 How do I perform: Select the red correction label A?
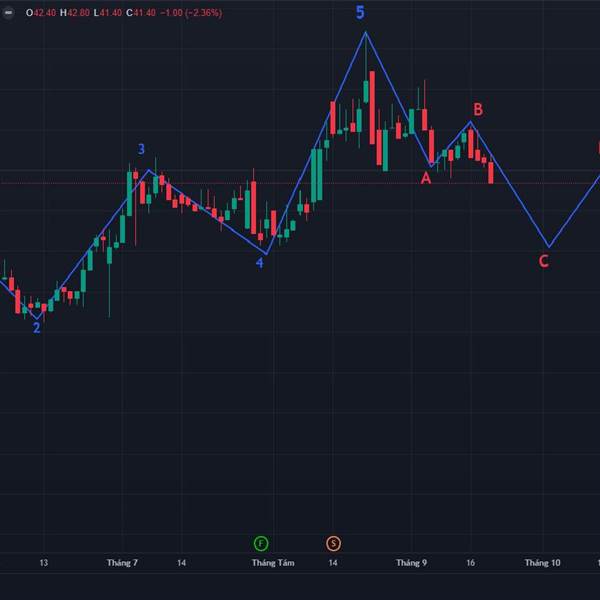pyautogui.click(x=426, y=178)
